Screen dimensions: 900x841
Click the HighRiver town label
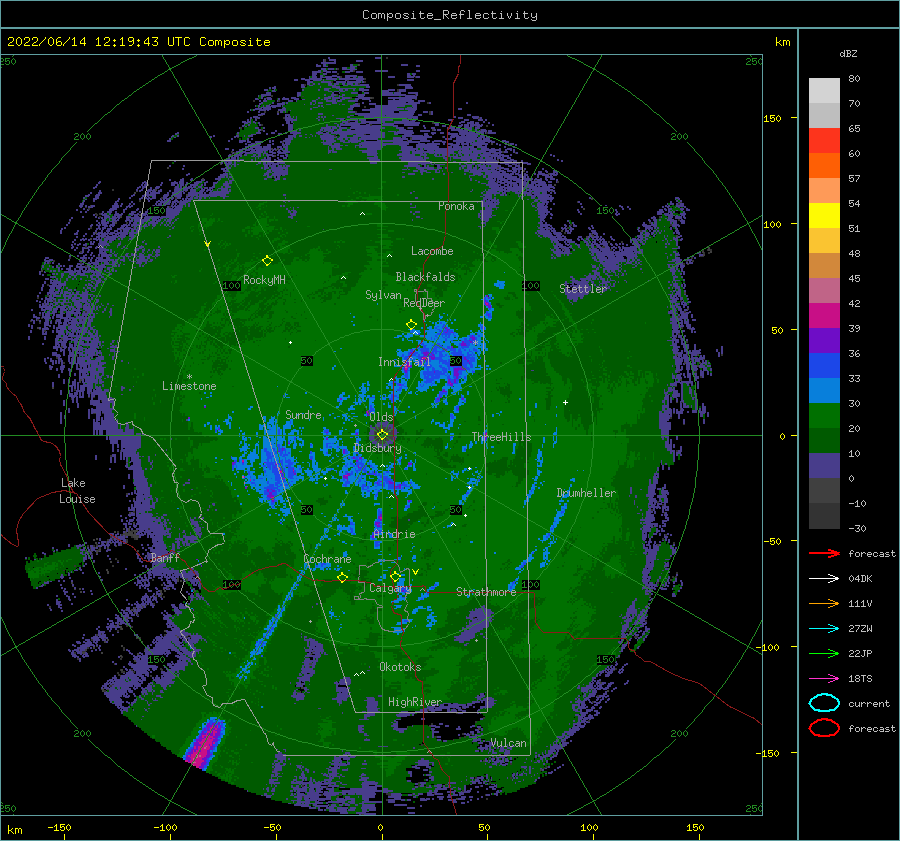415,702
